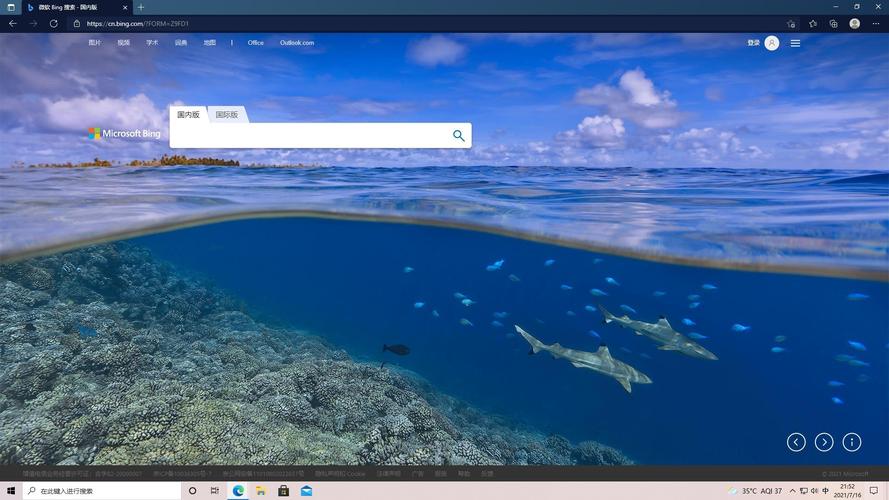Show the previous background image

[x=796, y=442]
